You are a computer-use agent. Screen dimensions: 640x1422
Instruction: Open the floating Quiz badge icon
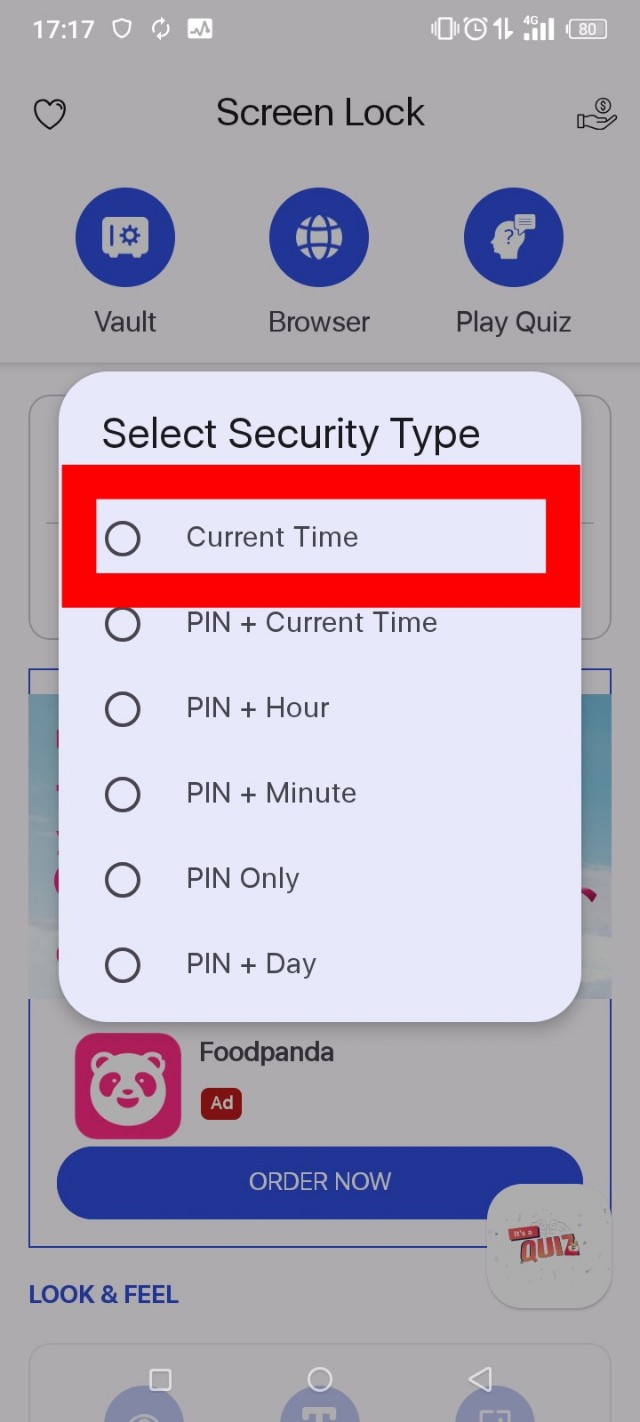point(548,1246)
